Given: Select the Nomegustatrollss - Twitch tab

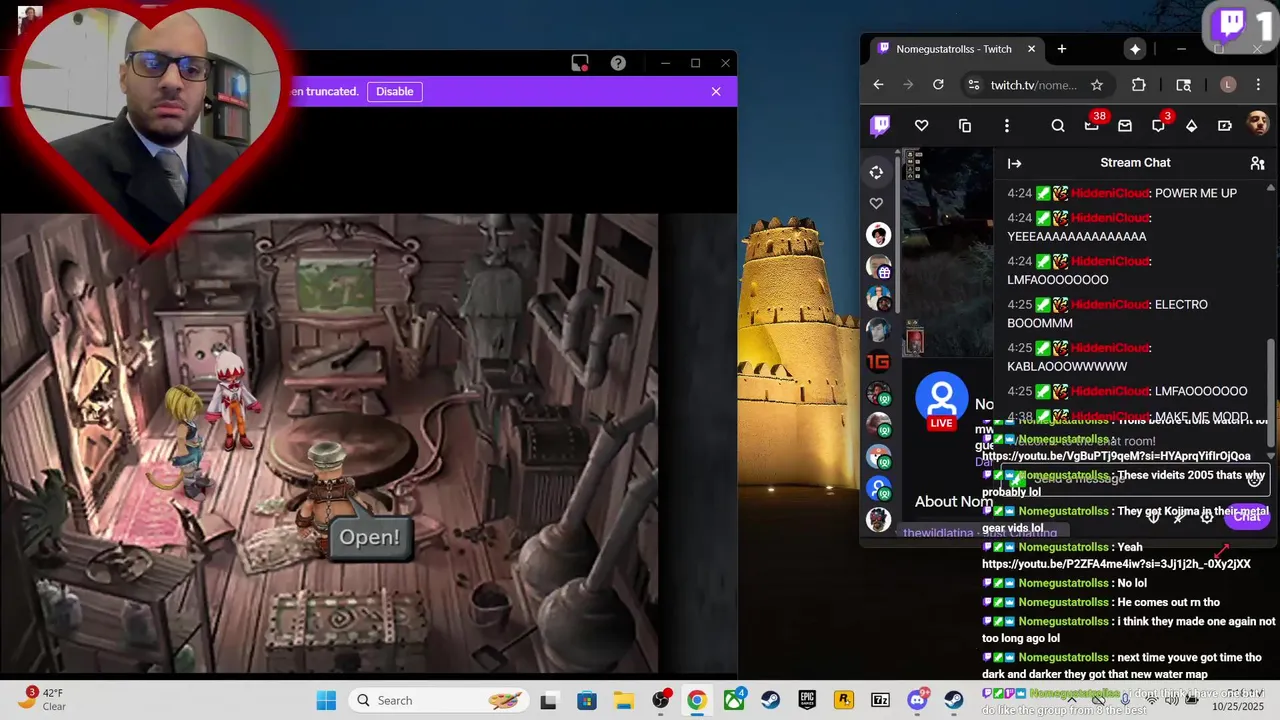Looking at the screenshot, I should click(x=954, y=49).
